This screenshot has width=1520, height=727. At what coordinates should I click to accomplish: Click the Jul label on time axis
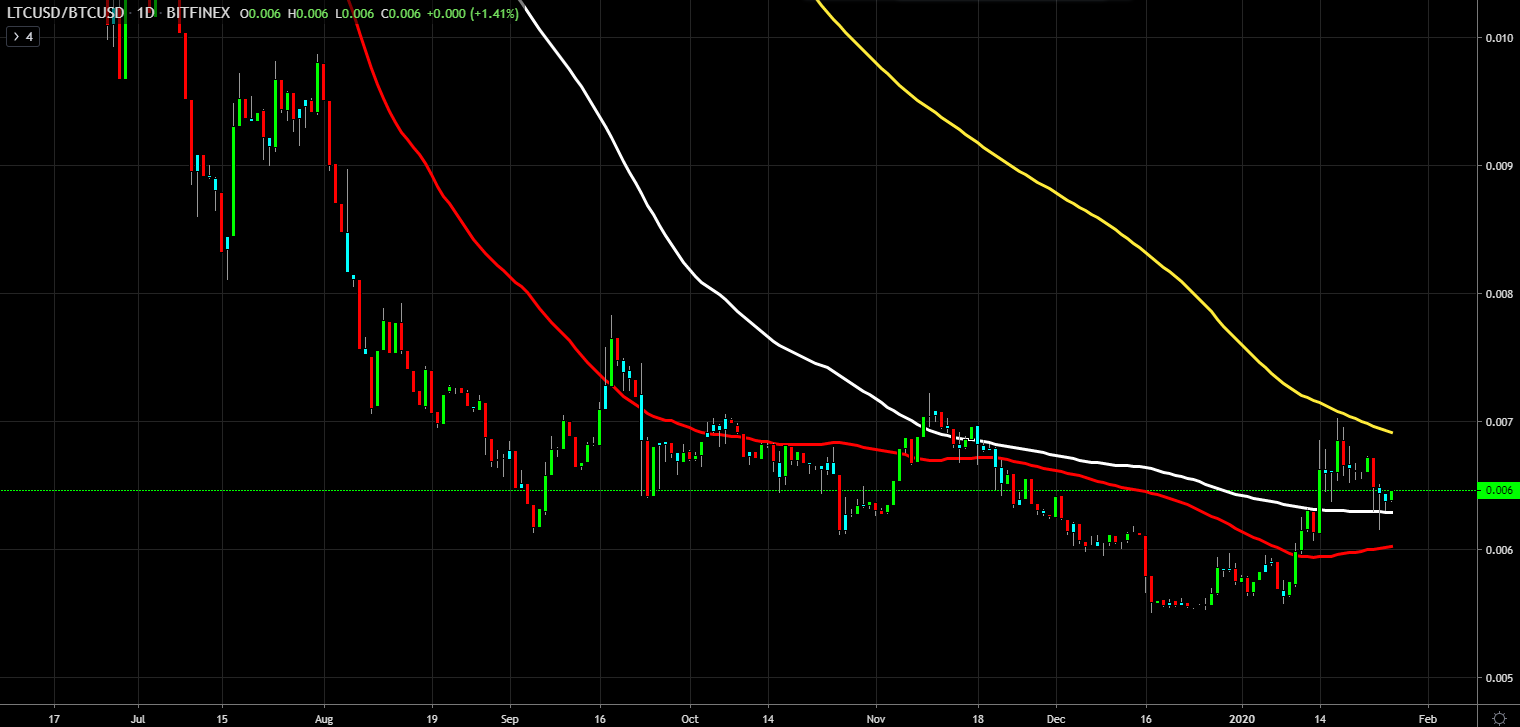click(137, 718)
